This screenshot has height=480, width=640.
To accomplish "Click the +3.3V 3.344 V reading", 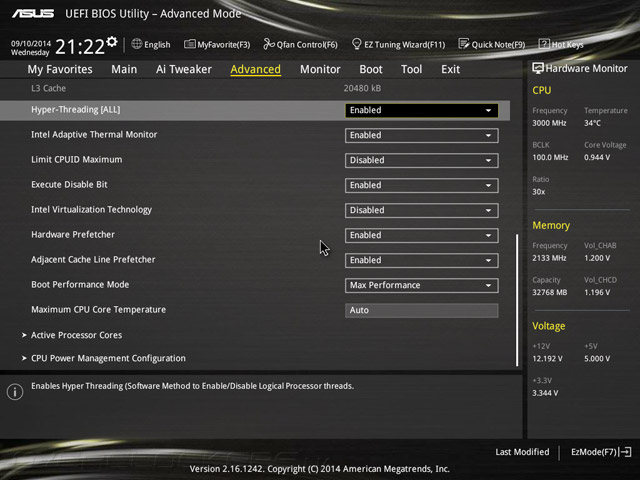I will [545, 393].
